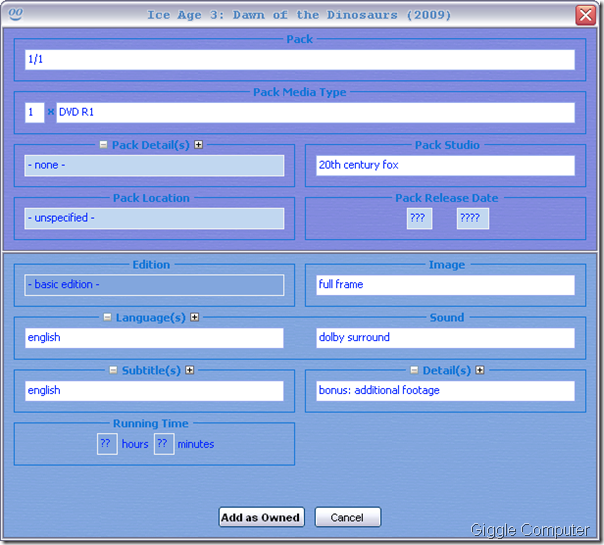This screenshot has height=545, width=604.
Task: Click the release date year box '????'
Action: (473, 218)
